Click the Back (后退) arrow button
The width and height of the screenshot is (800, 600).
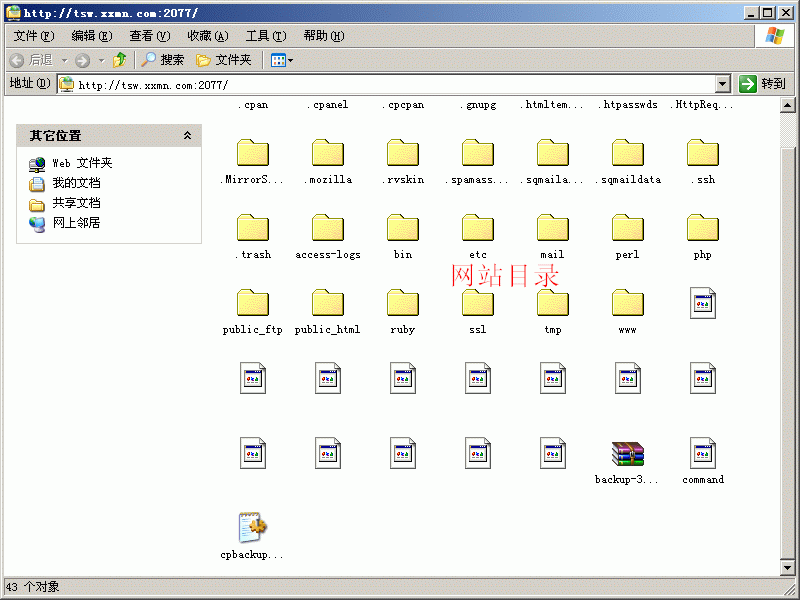pyautogui.click(x=31, y=60)
